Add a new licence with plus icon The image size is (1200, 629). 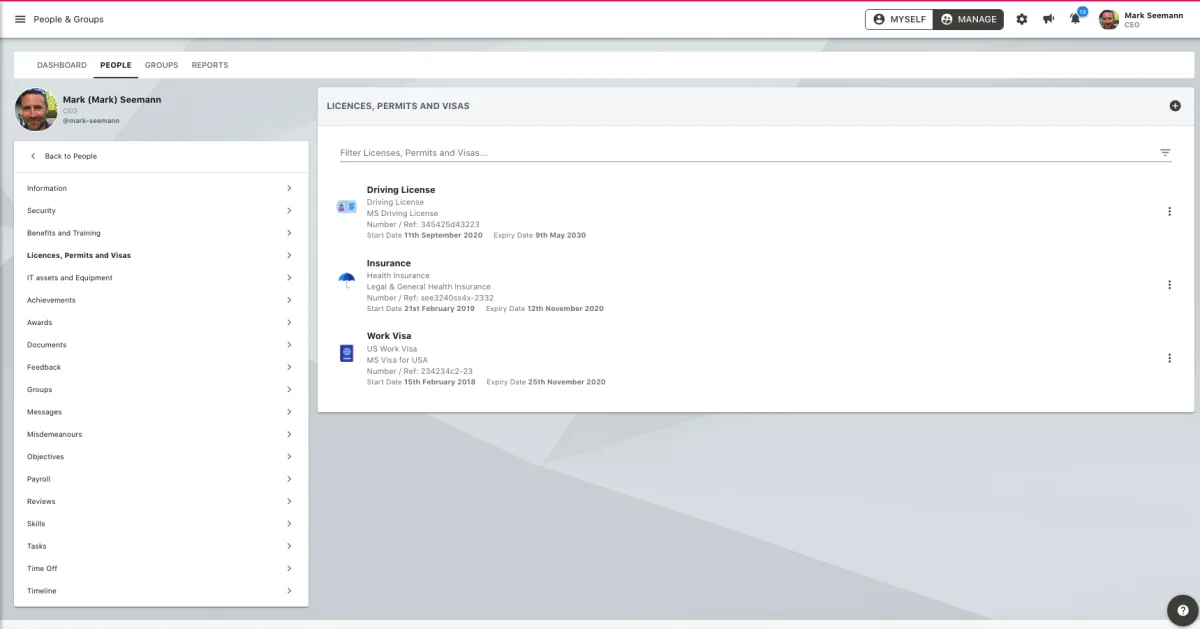tap(1175, 106)
